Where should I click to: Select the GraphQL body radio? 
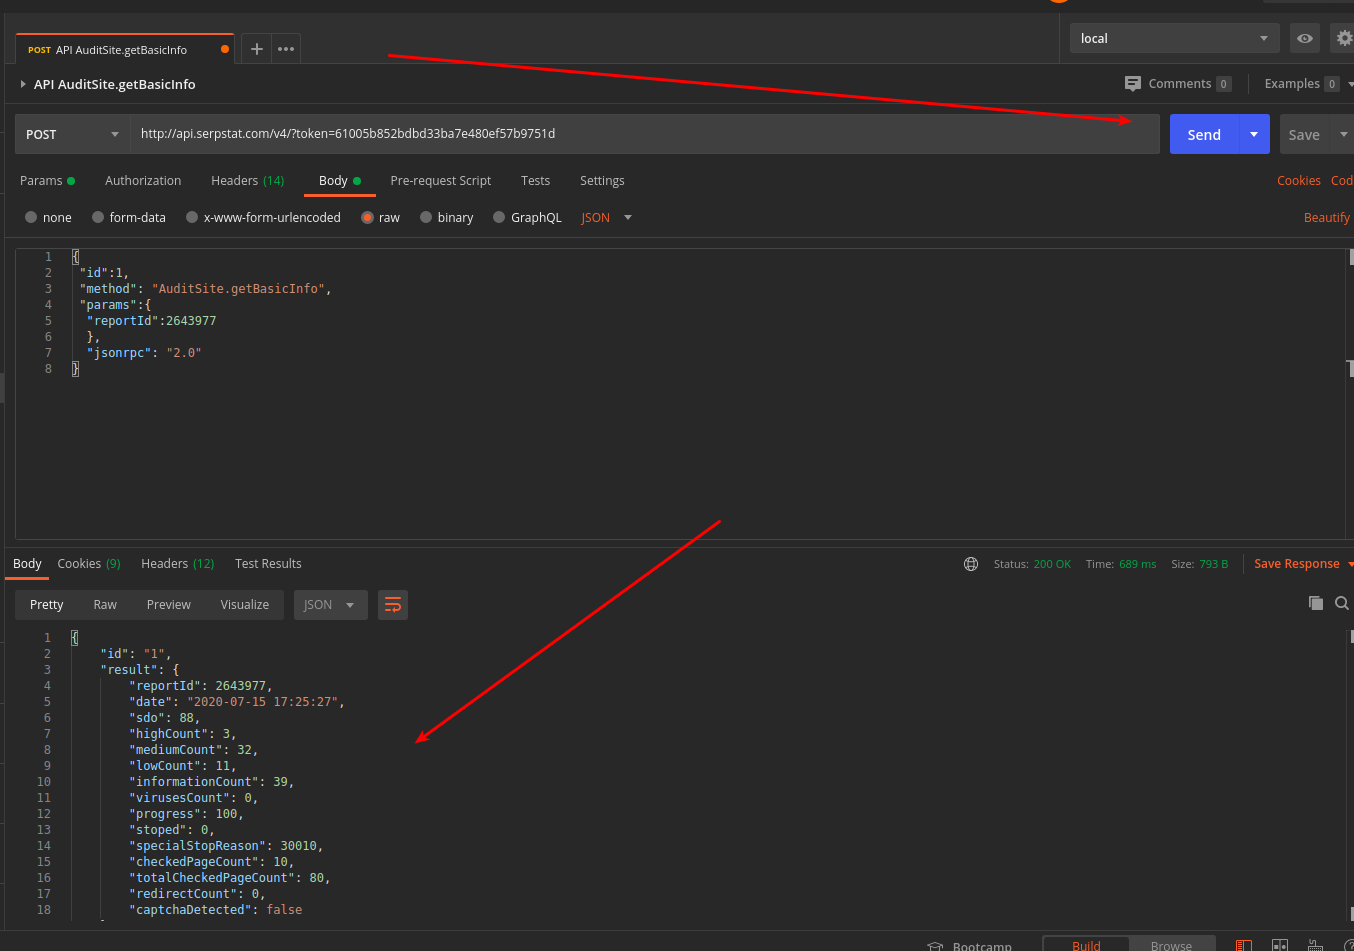point(499,217)
